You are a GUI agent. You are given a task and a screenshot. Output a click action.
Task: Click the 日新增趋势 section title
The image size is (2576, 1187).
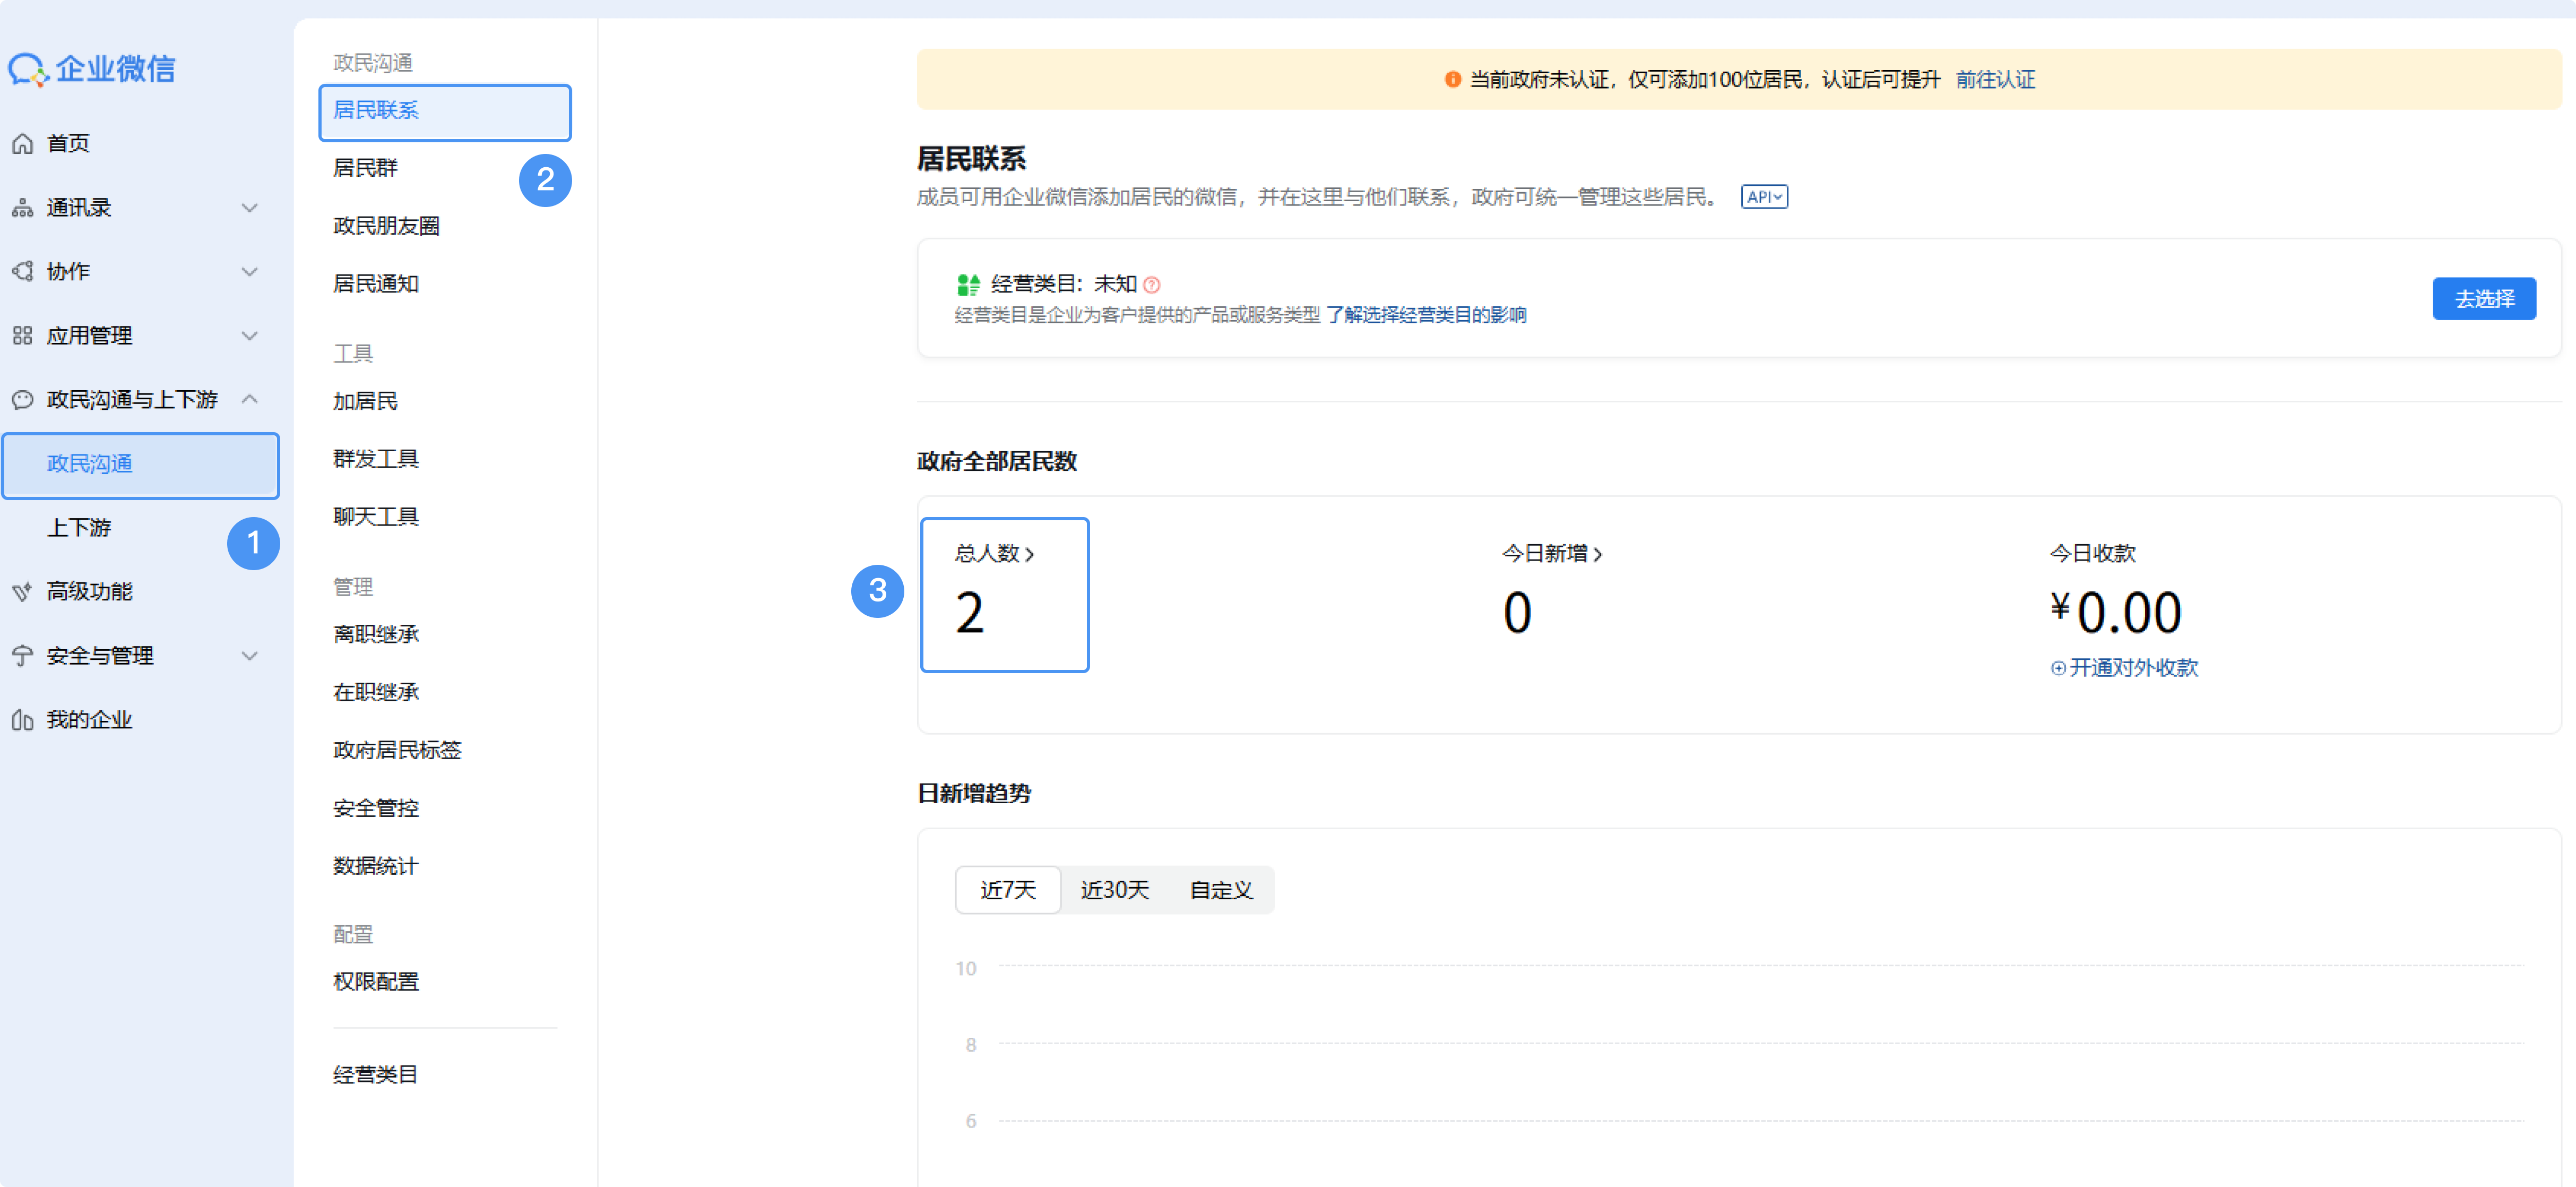pos(974,794)
